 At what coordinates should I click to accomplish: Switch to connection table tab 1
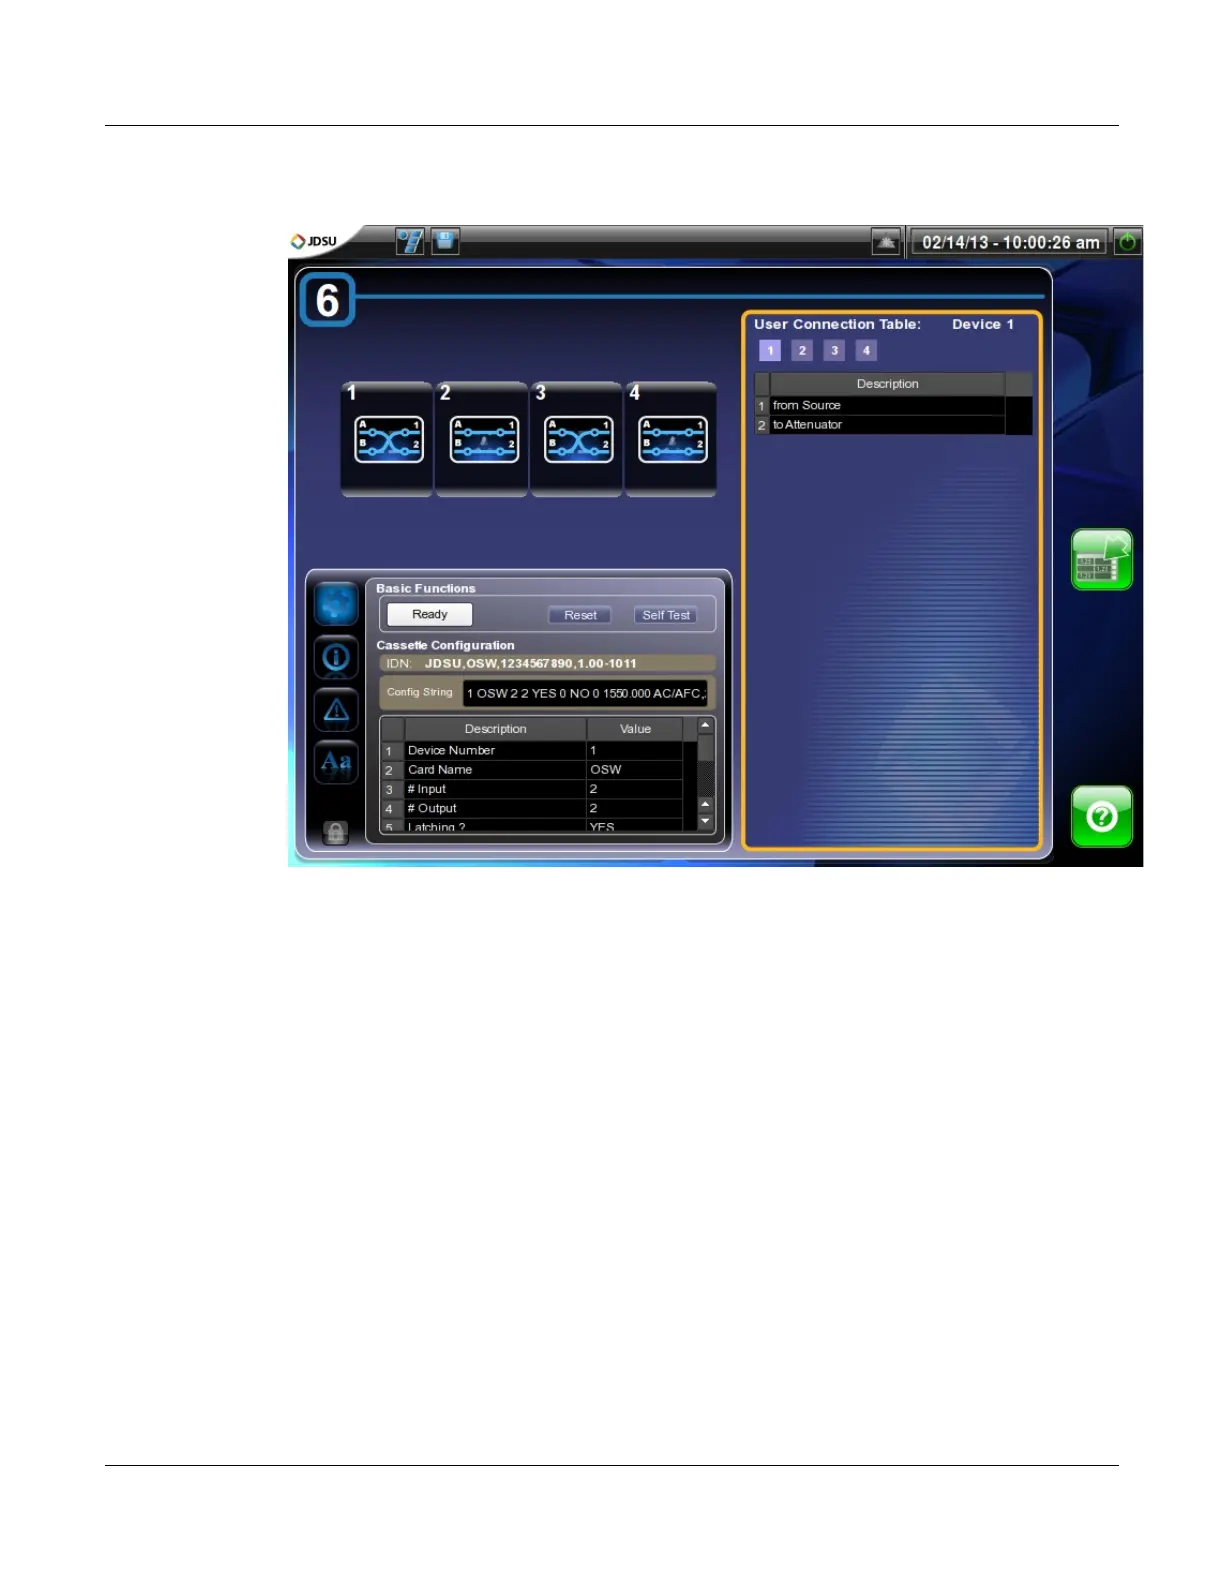pos(770,350)
